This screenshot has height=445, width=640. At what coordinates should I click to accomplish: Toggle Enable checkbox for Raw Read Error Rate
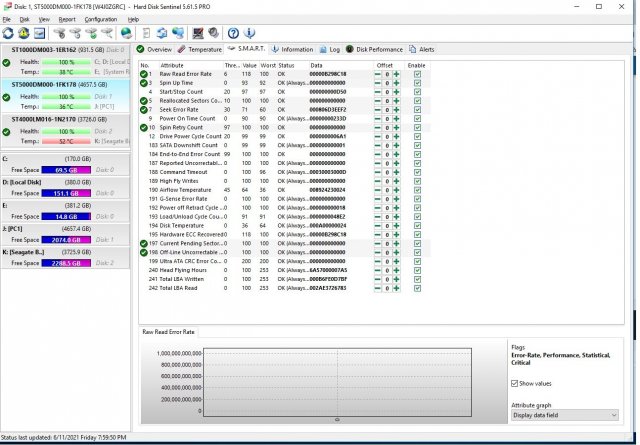417,74
